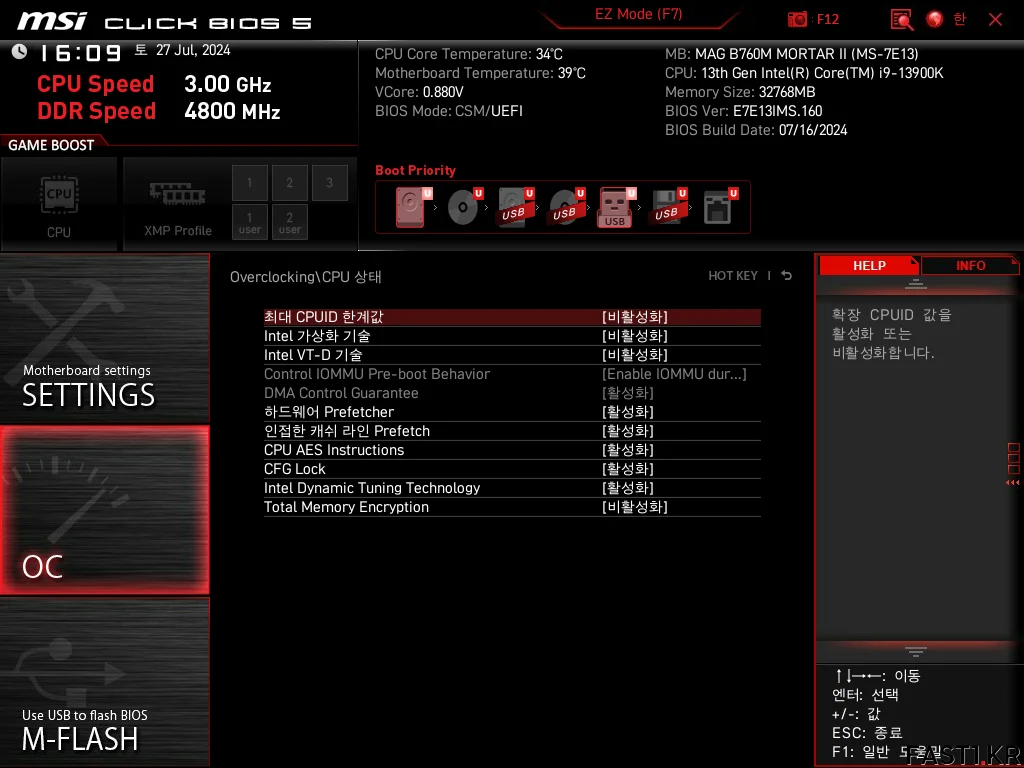Select the USB optical drive boot icon
The width and height of the screenshot is (1024, 768).
(567, 207)
